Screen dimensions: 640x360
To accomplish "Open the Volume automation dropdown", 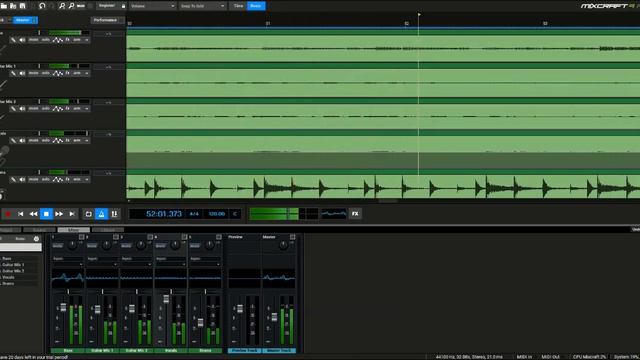I will 152,6.
